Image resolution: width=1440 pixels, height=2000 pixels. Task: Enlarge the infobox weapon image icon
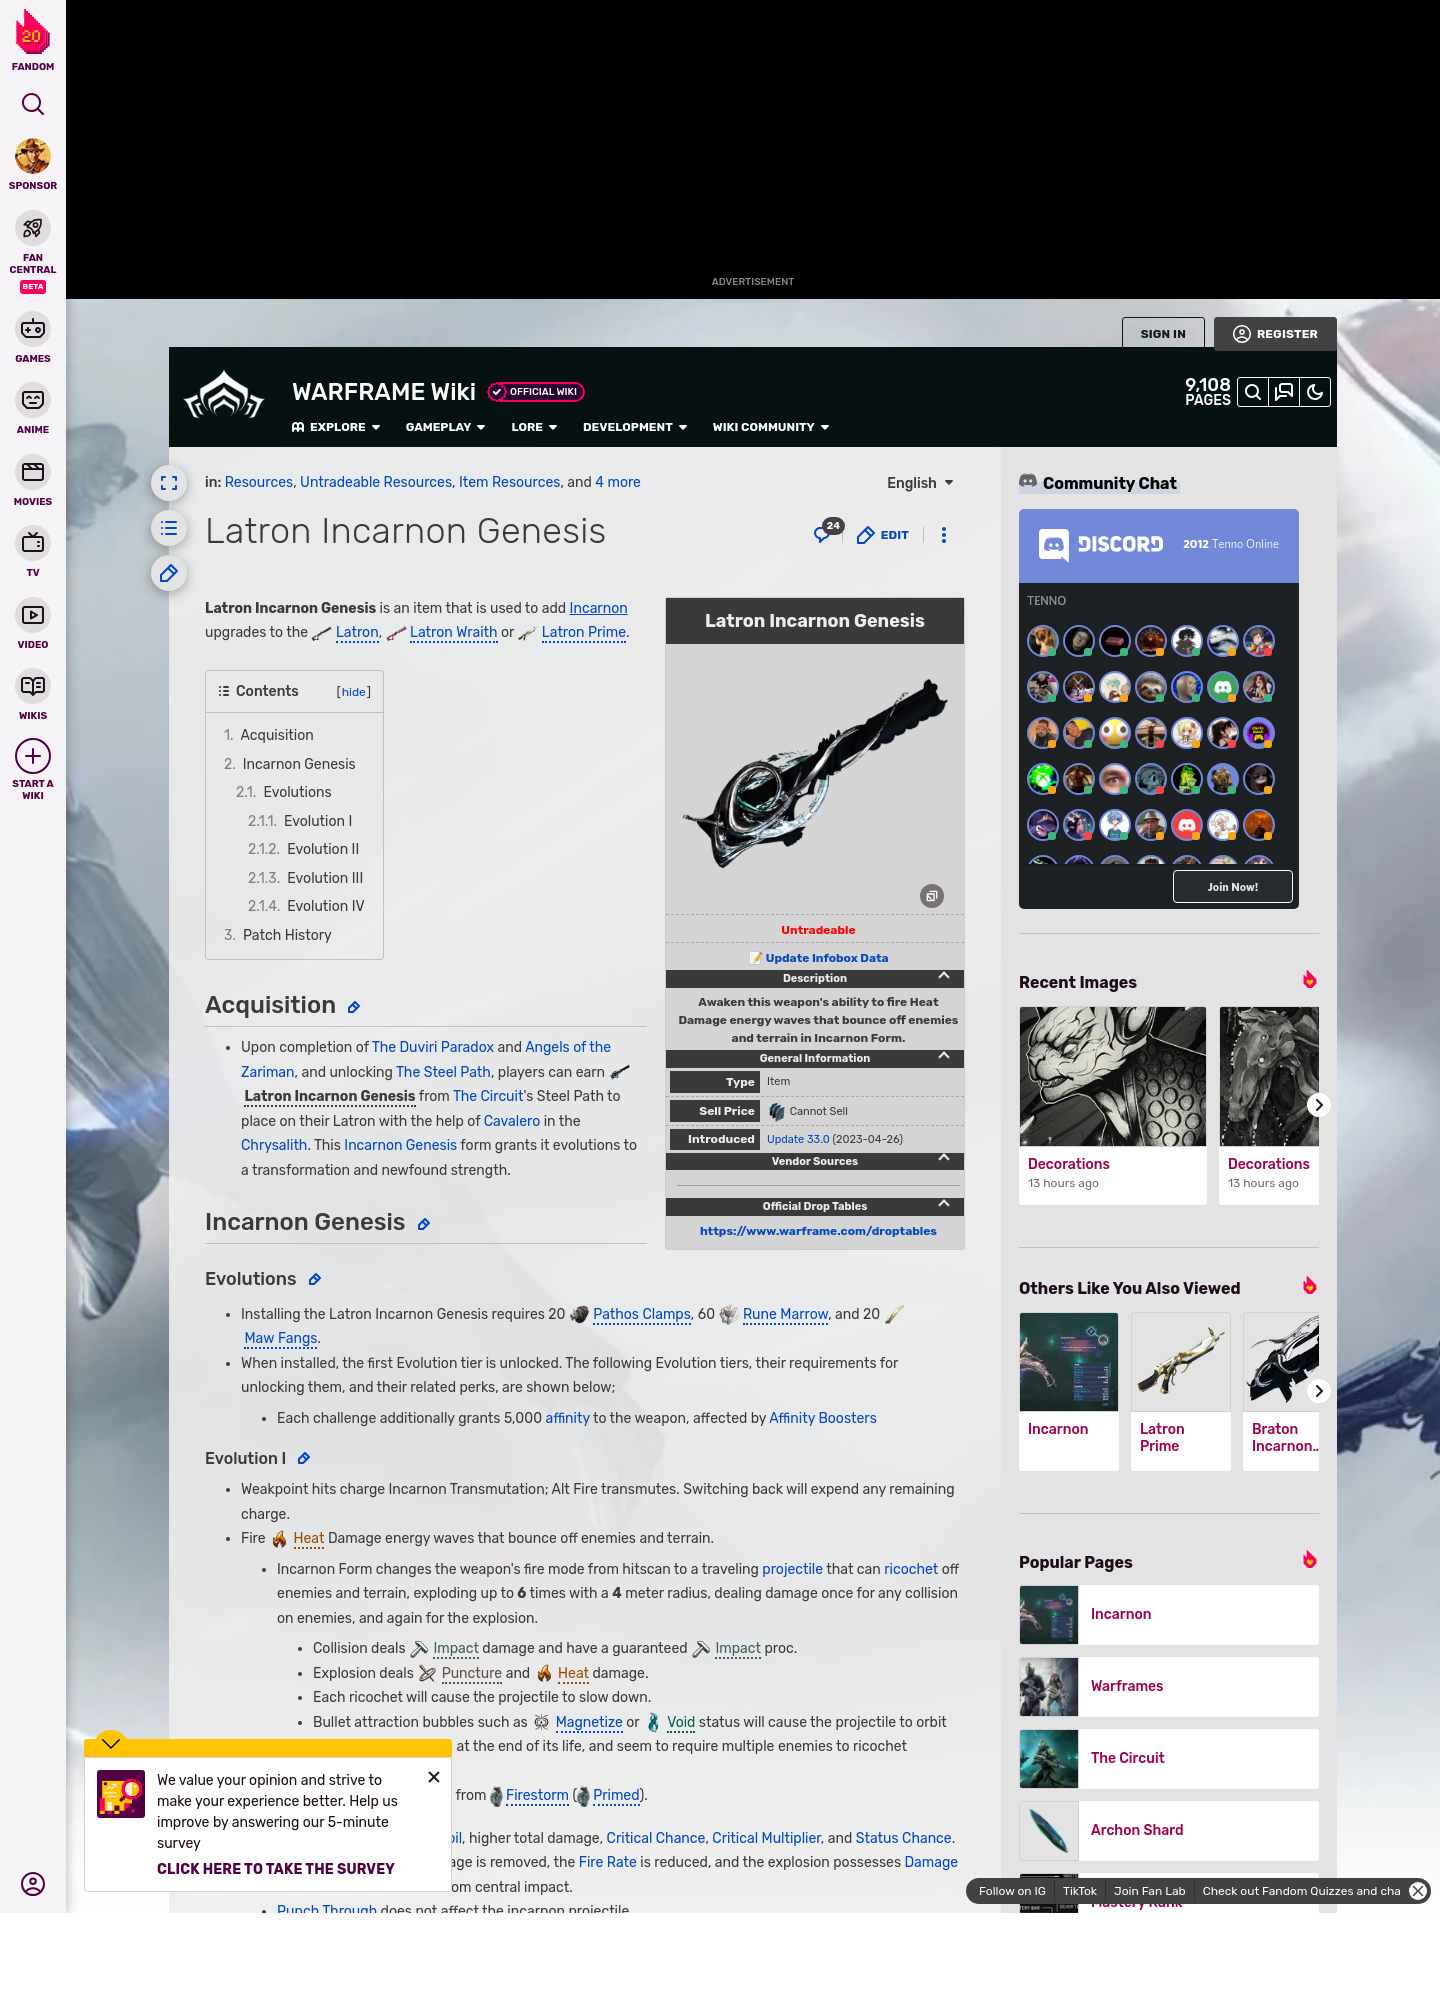click(932, 896)
